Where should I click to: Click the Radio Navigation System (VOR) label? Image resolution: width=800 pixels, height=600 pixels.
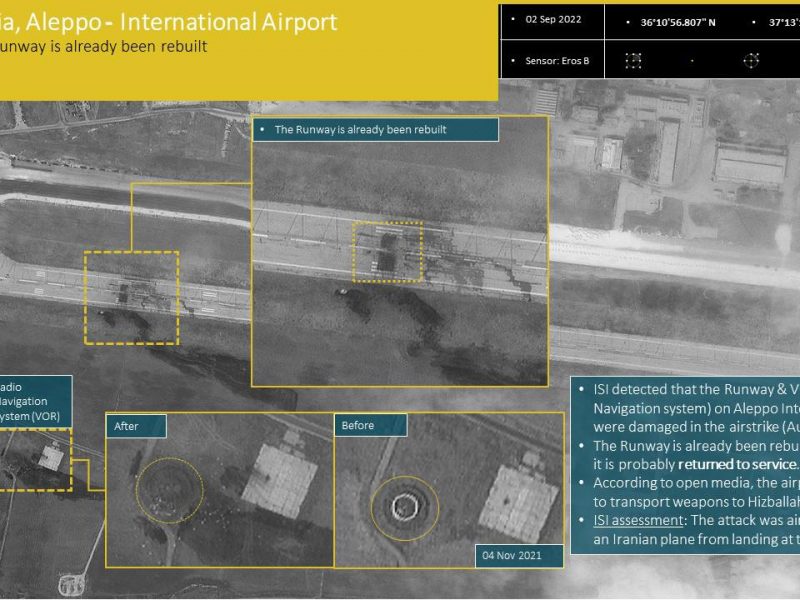pyautogui.click(x=33, y=402)
